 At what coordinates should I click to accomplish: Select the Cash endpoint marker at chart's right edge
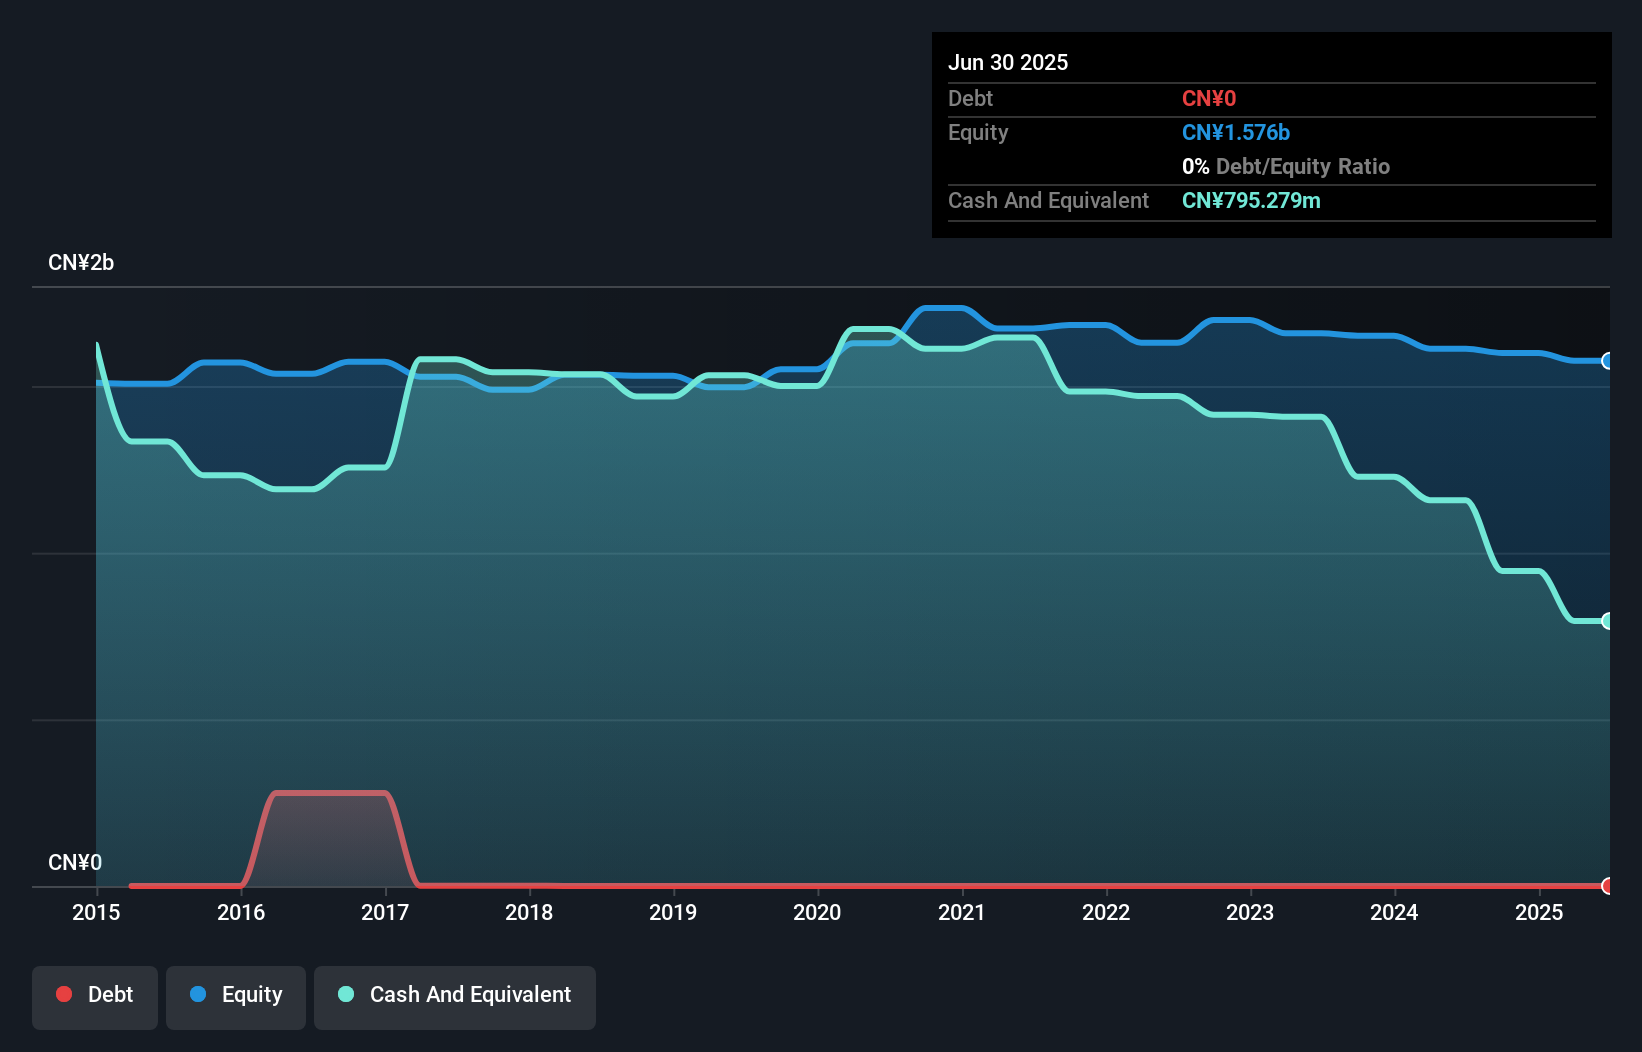(x=1606, y=621)
